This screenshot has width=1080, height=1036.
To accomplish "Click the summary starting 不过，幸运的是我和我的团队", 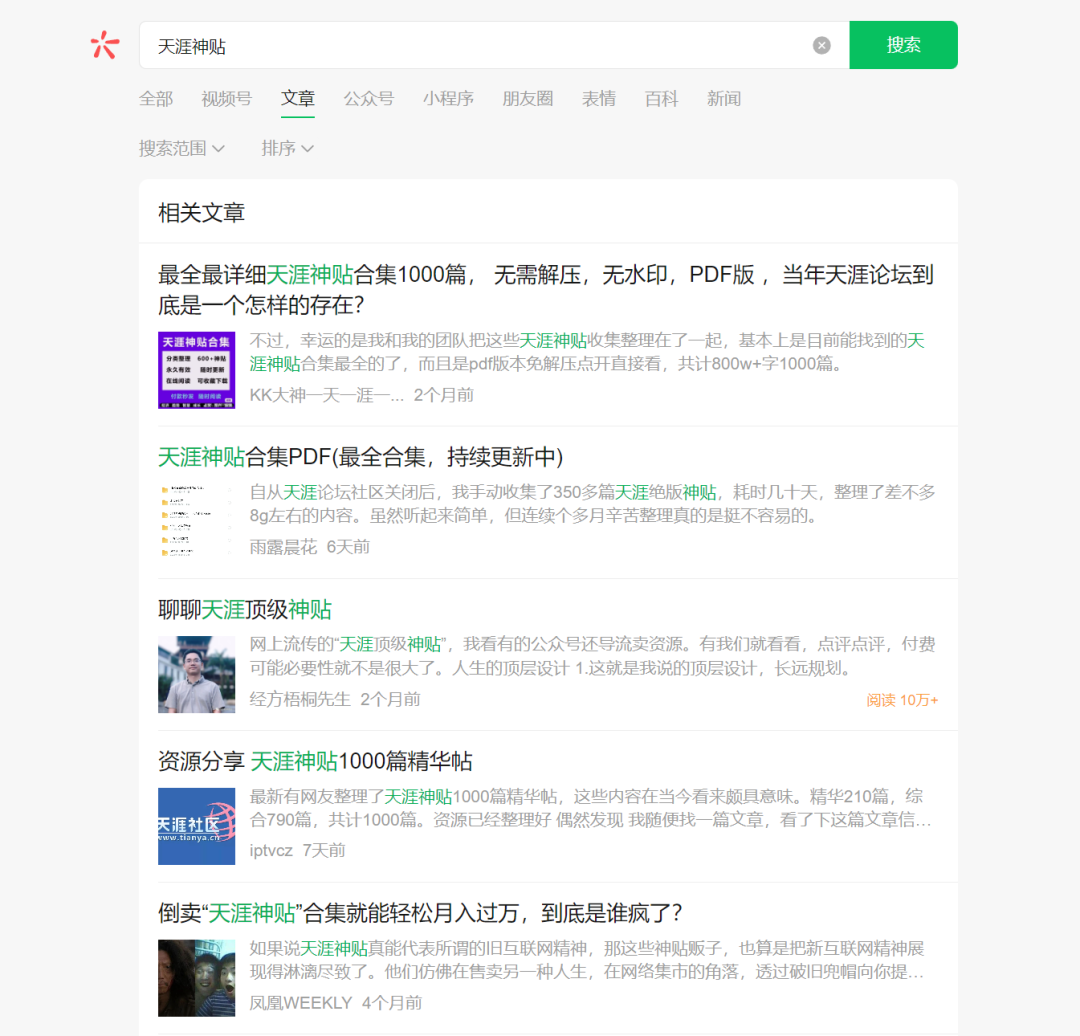I will coord(587,352).
